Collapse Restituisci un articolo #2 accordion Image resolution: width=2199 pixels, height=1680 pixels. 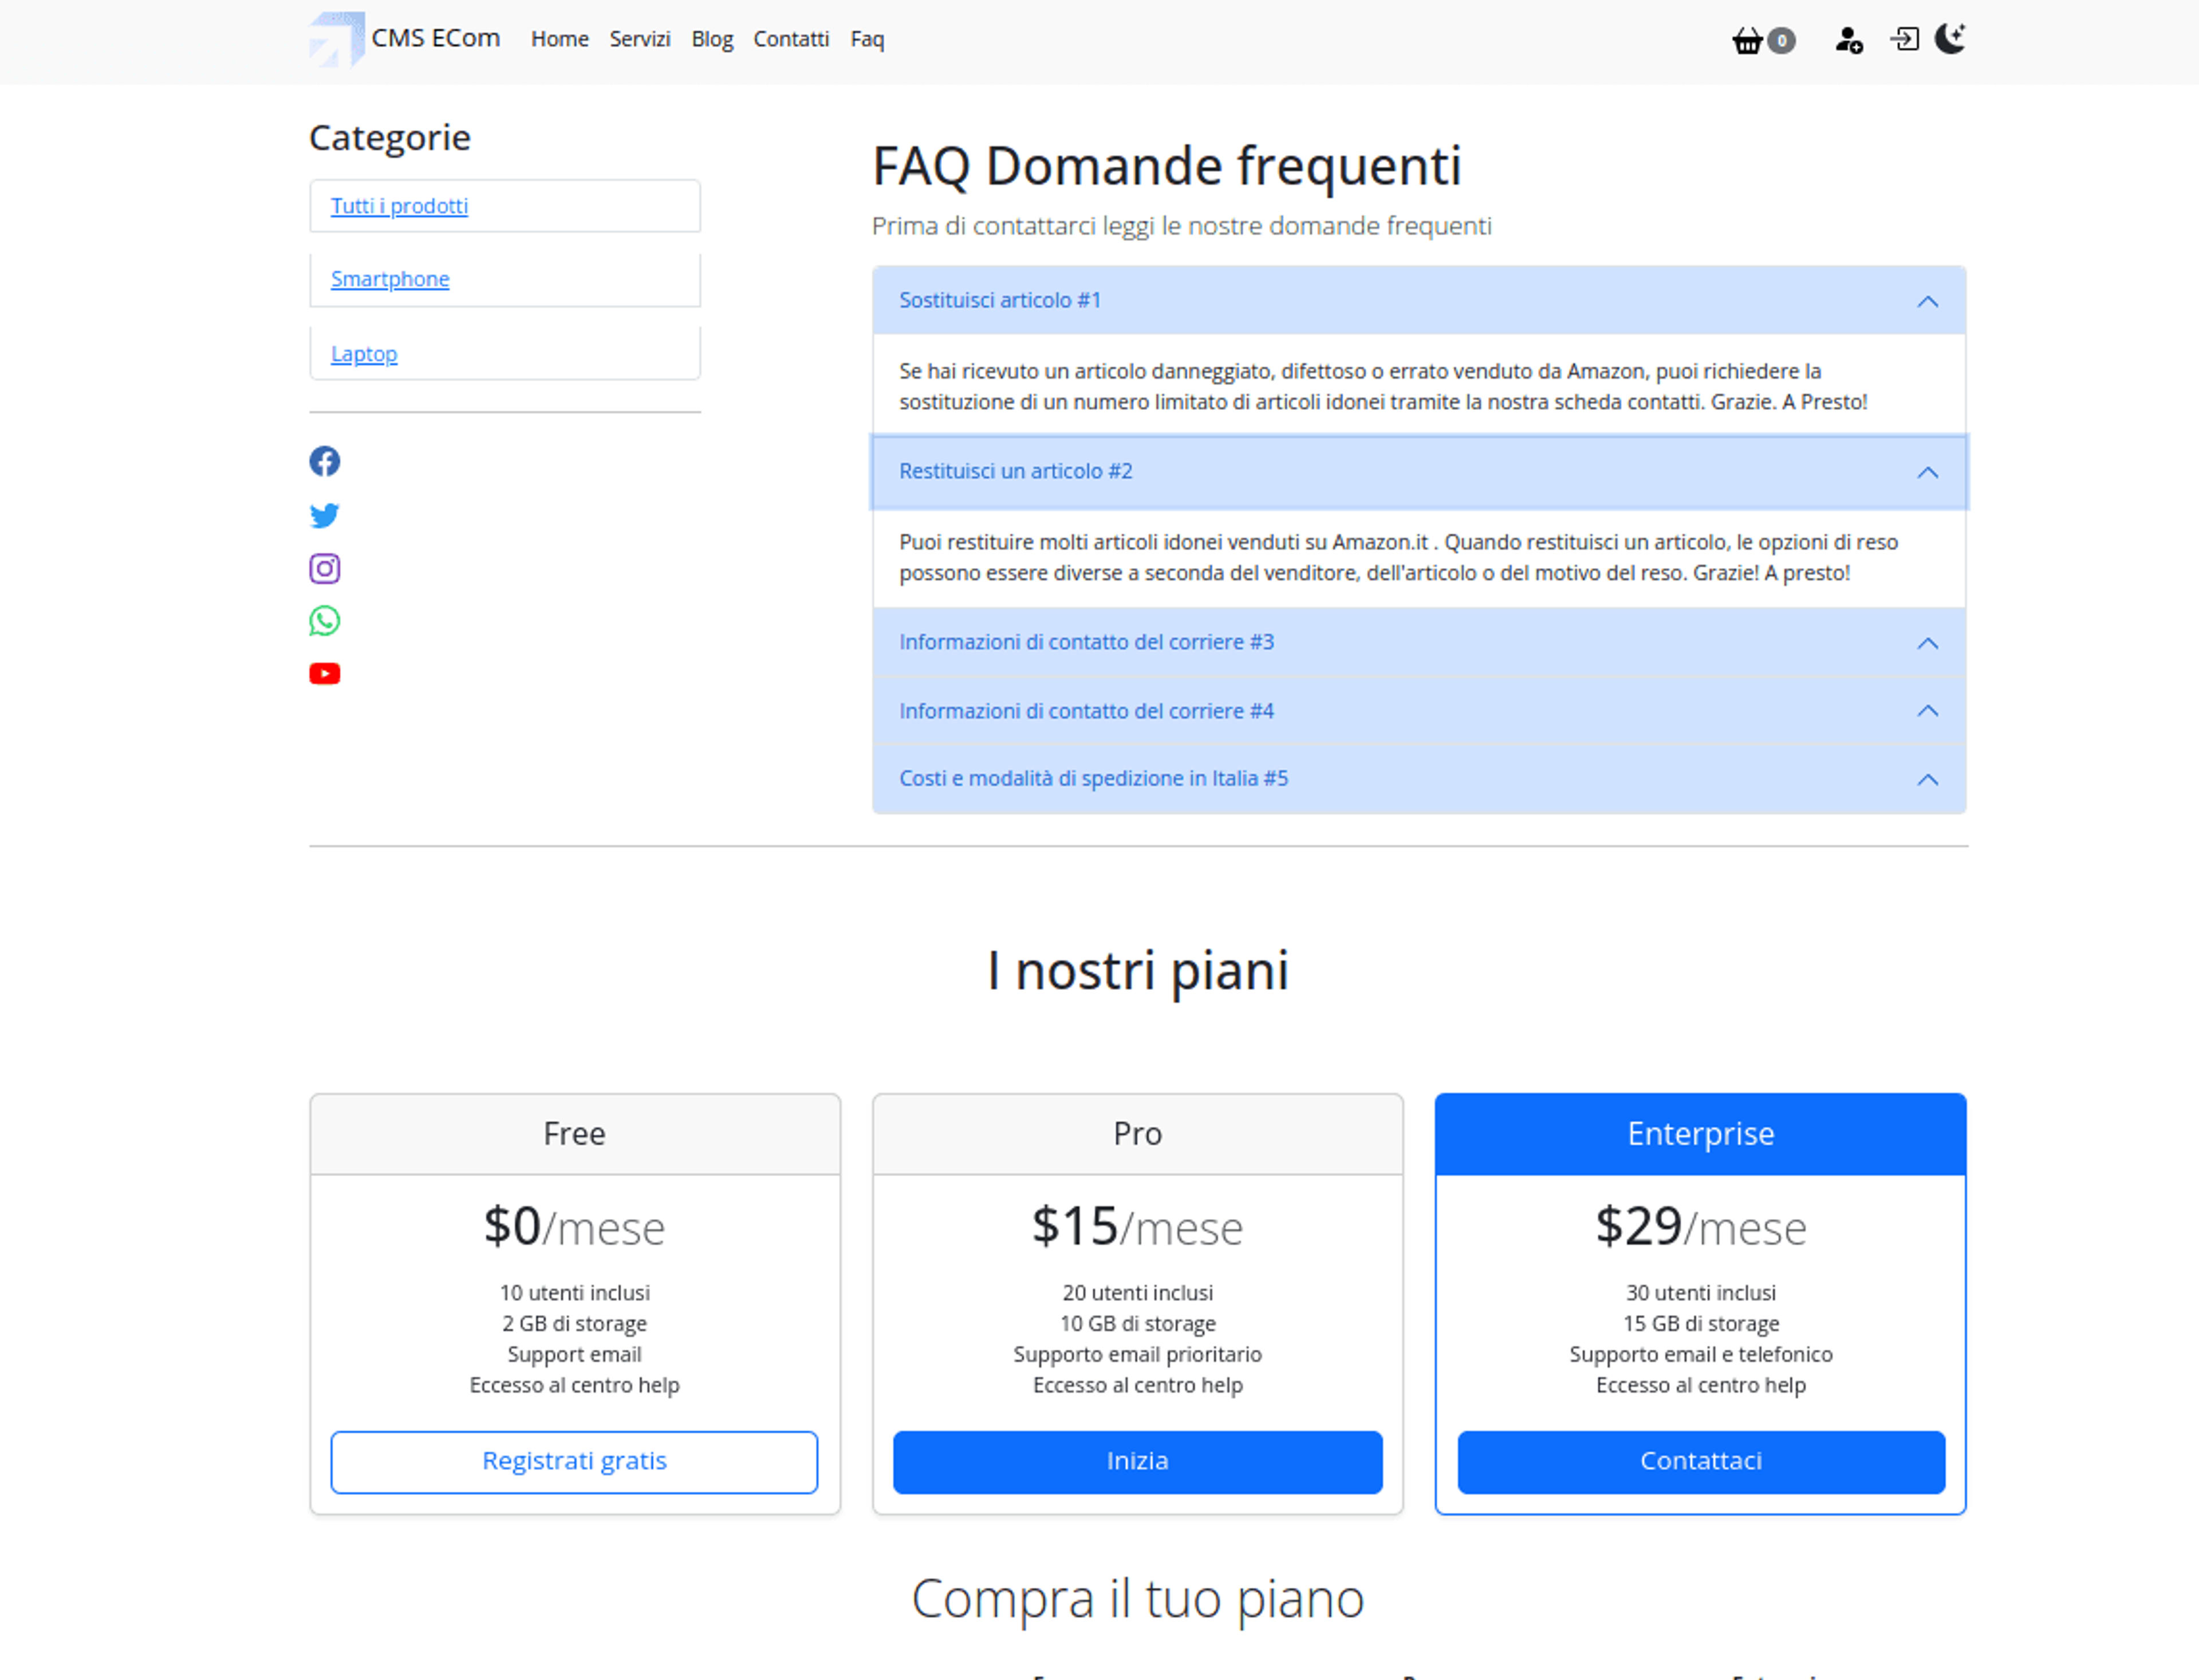[1419, 472]
